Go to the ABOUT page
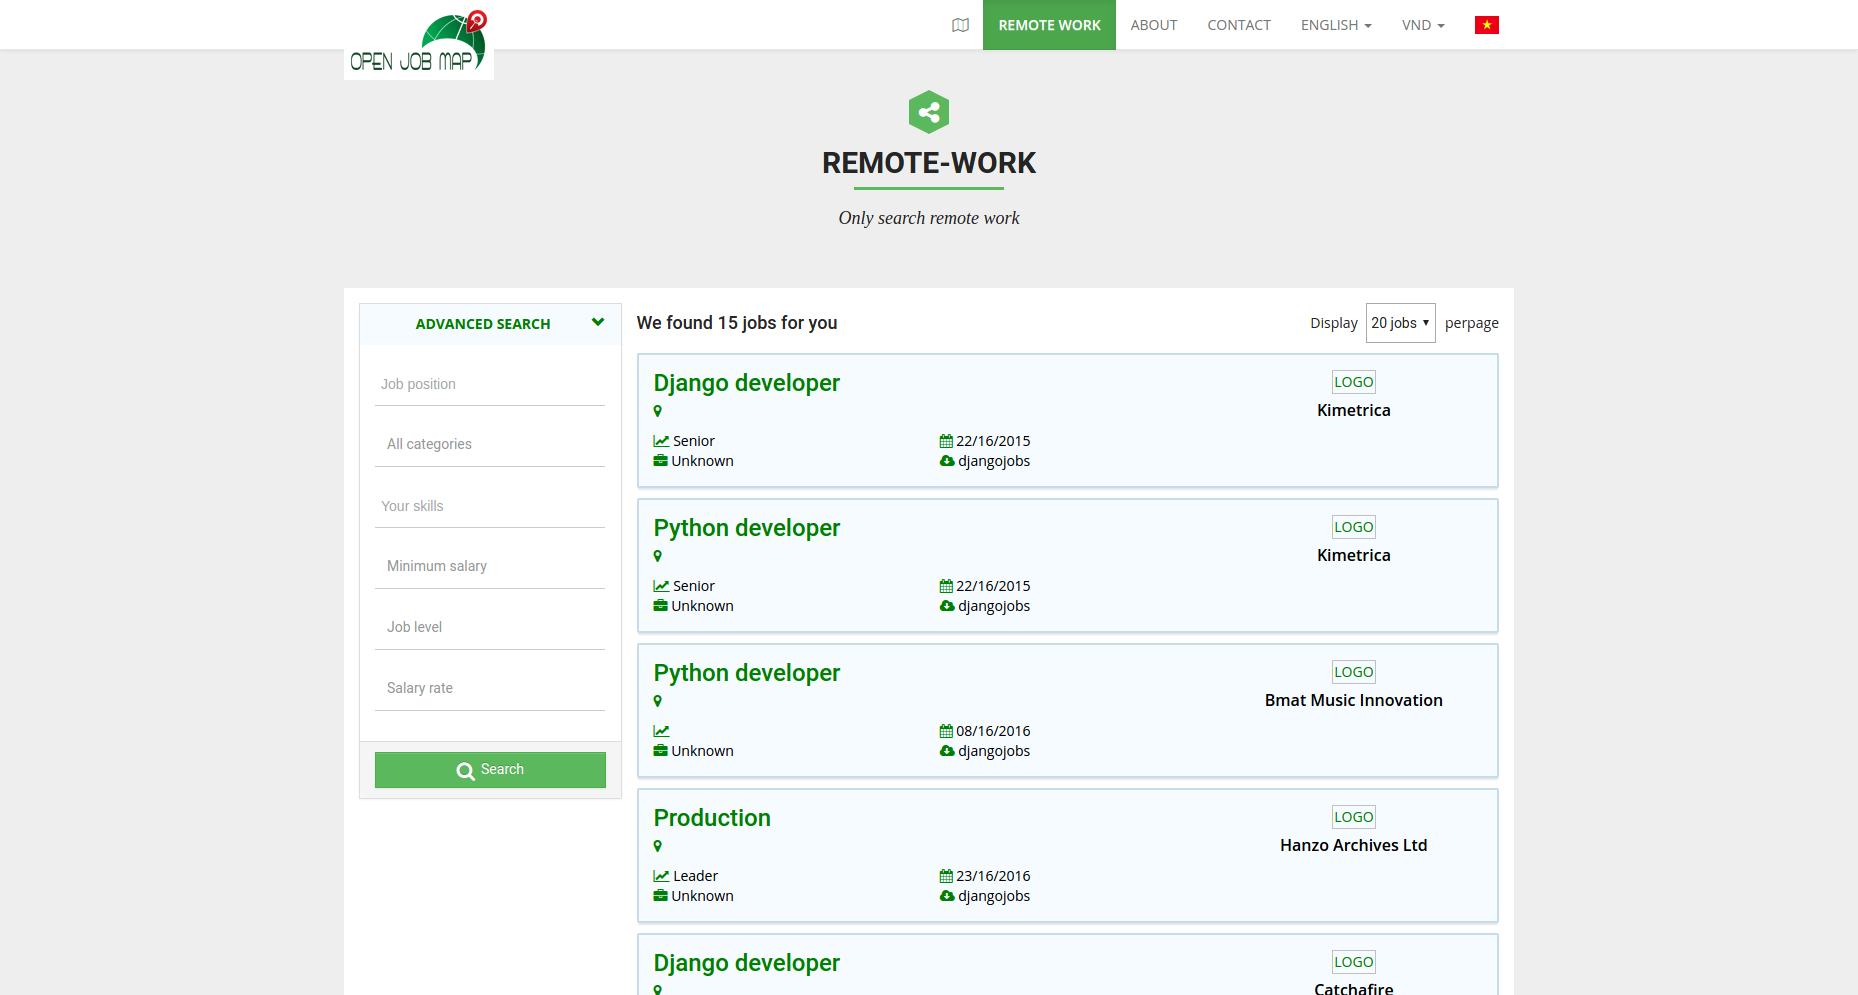 tap(1153, 25)
